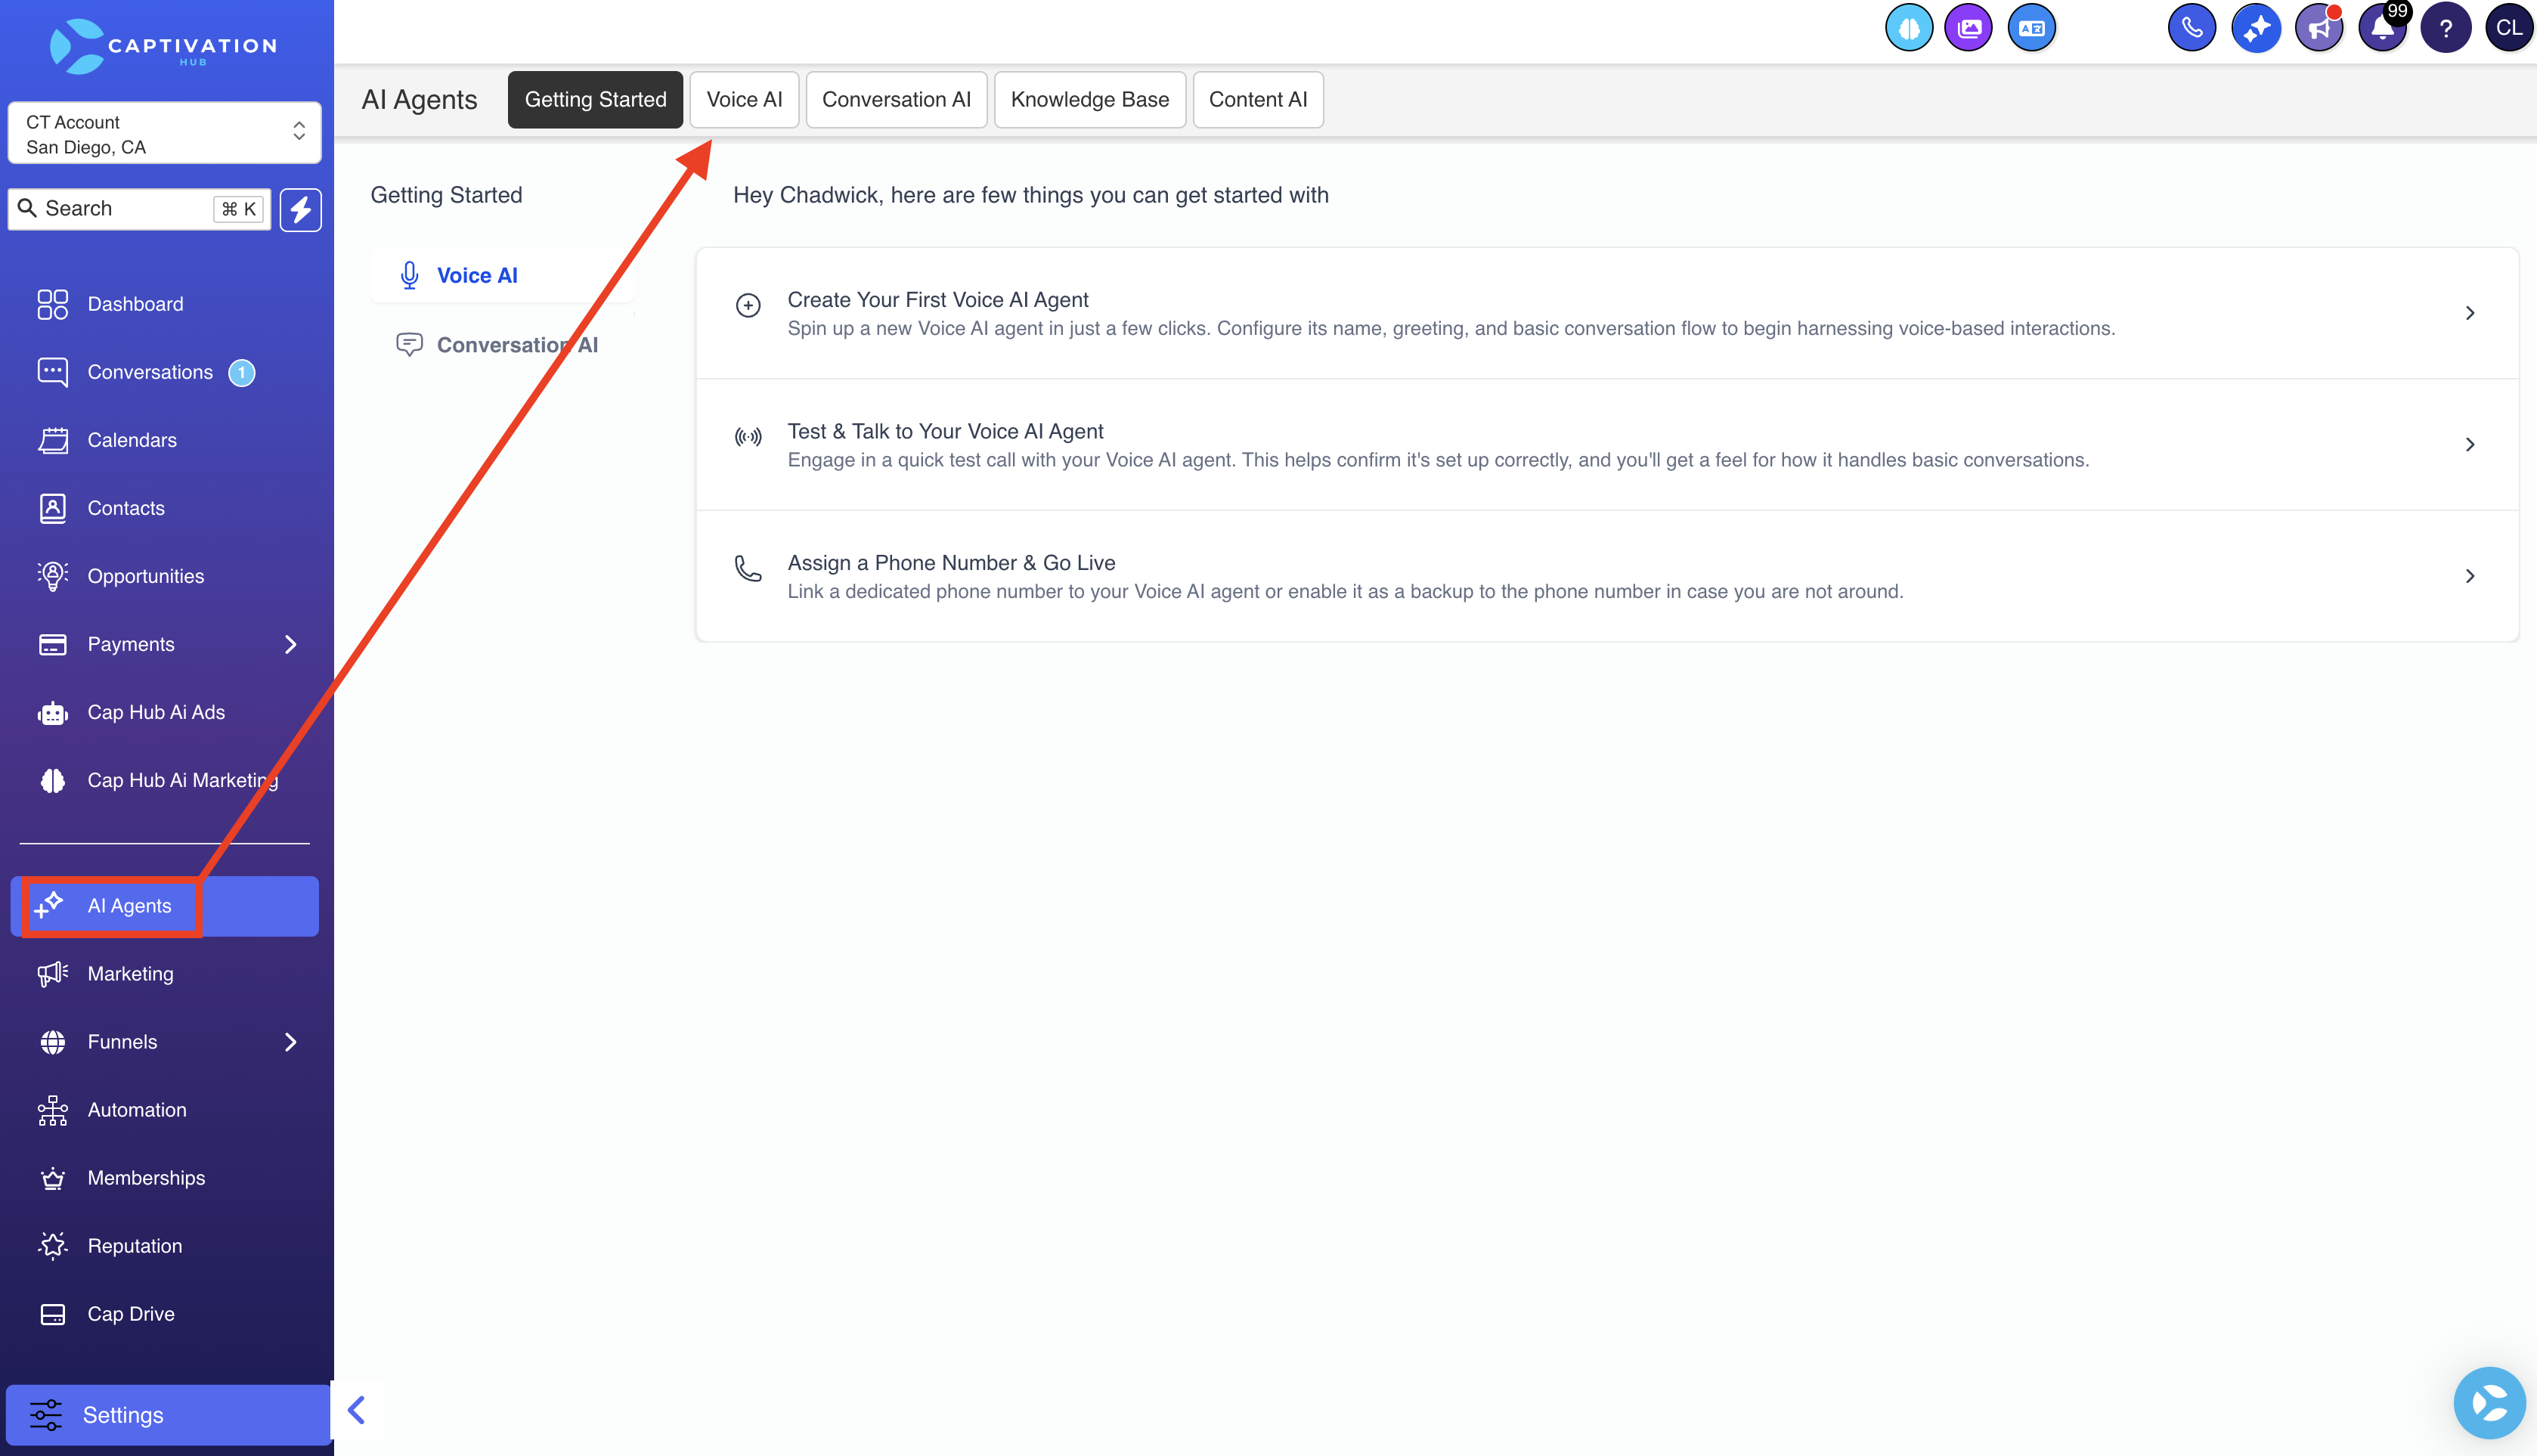Image resolution: width=2537 pixels, height=1456 pixels.
Task: Open the Knowledge Base tab
Action: tap(1089, 100)
